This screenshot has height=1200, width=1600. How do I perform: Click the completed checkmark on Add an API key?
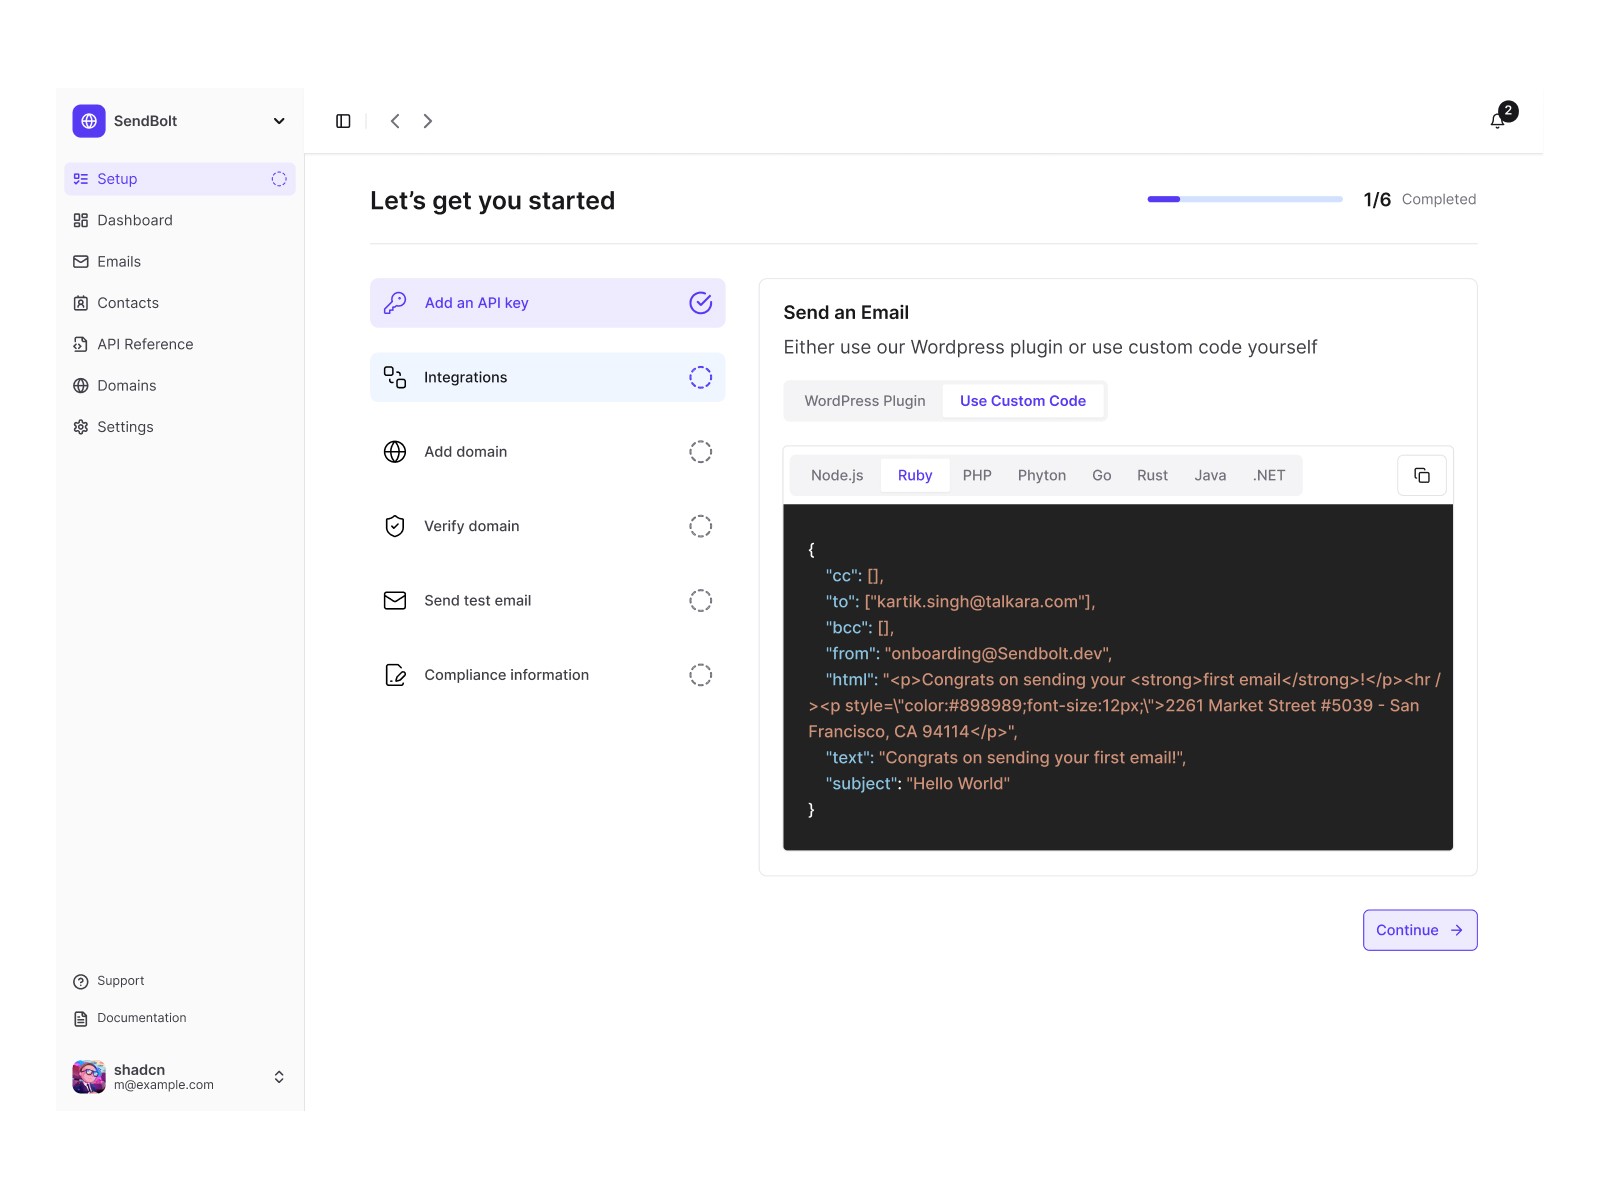(701, 302)
